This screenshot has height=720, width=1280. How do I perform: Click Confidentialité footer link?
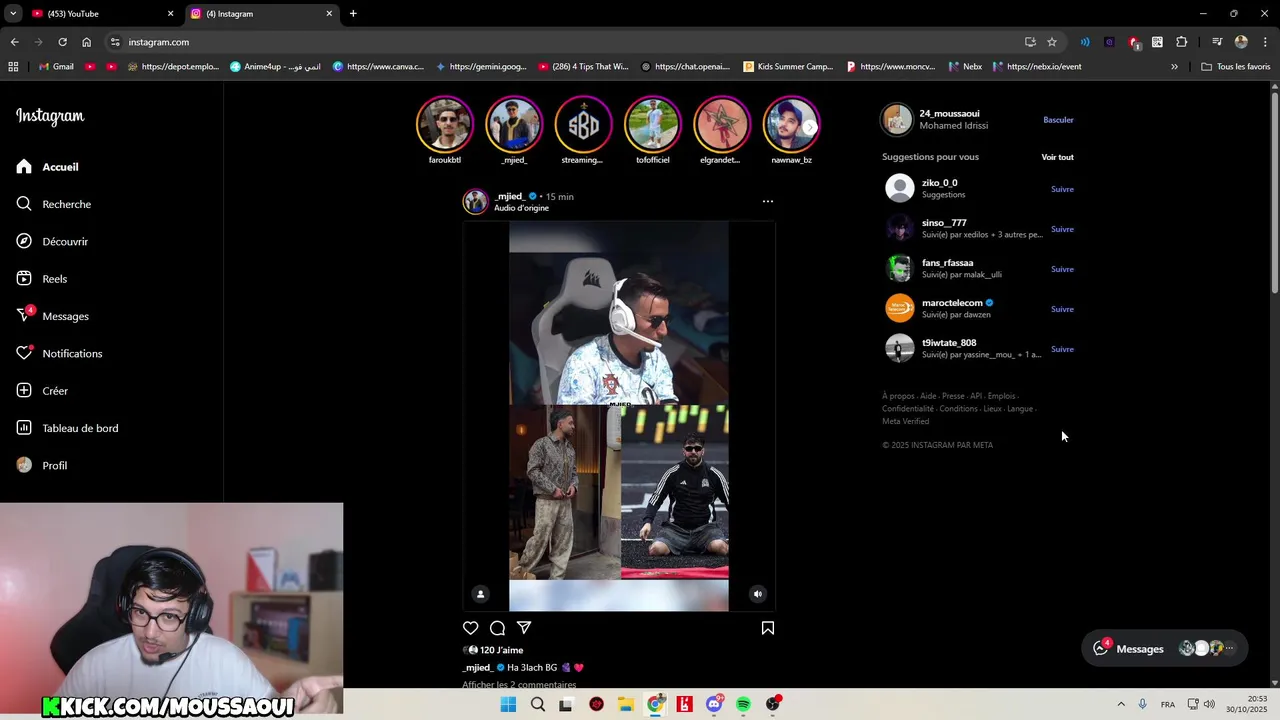[x=907, y=409]
